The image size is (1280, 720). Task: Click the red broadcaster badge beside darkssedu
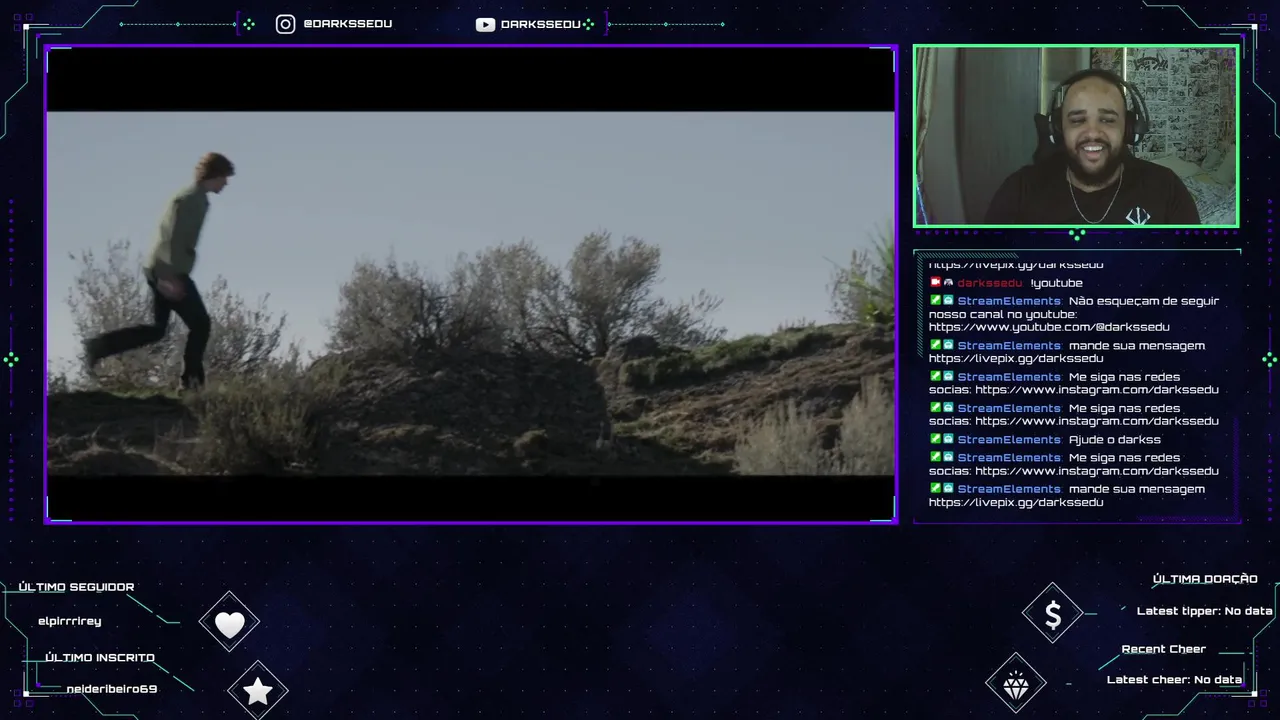click(935, 283)
